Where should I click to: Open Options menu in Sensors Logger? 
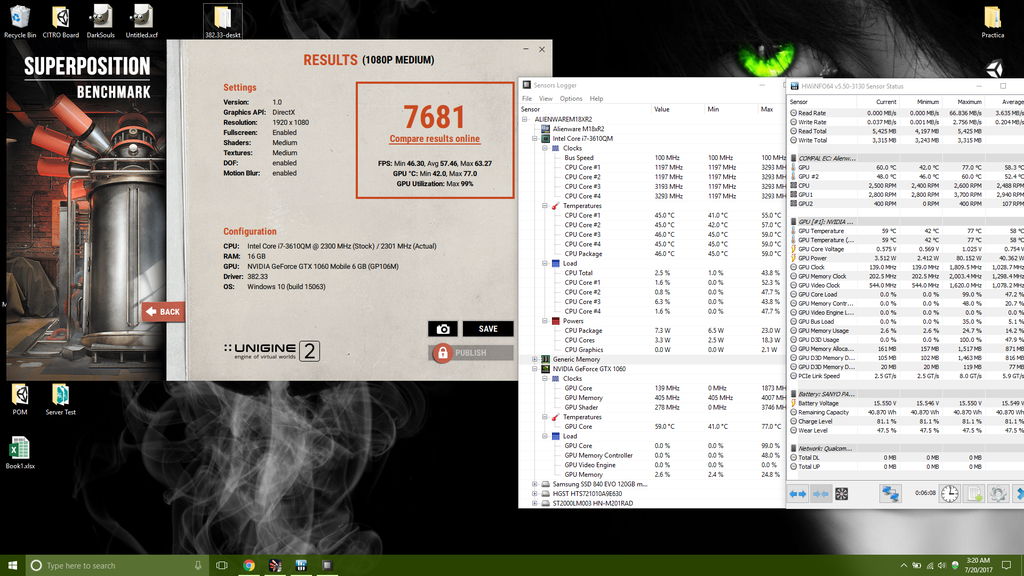point(571,99)
